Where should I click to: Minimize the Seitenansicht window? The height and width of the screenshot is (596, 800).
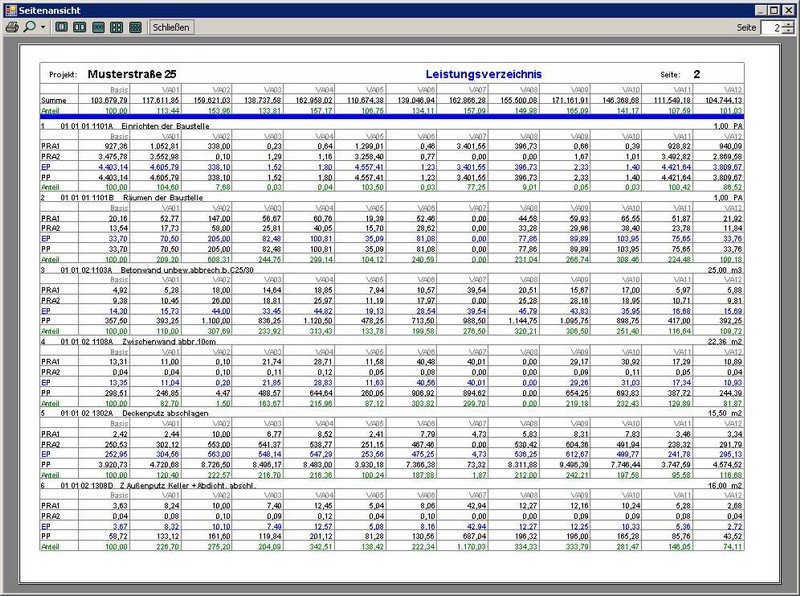tap(760, 8)
